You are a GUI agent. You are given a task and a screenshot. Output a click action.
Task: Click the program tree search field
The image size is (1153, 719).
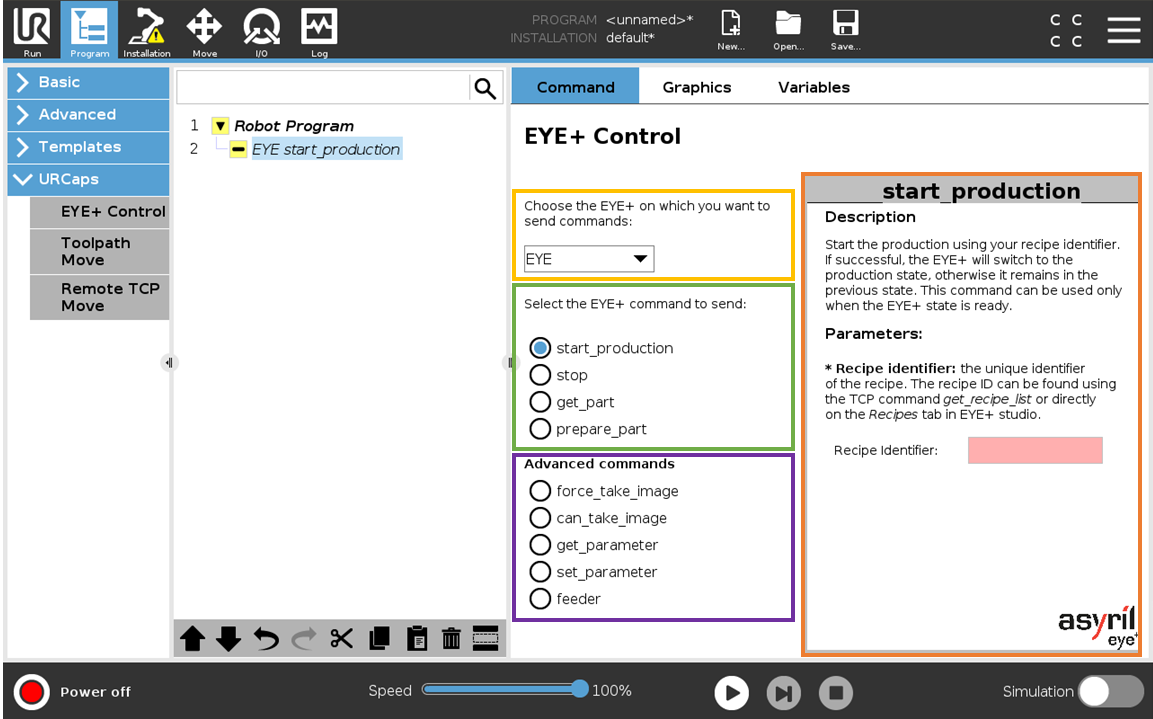pos(322,88)
